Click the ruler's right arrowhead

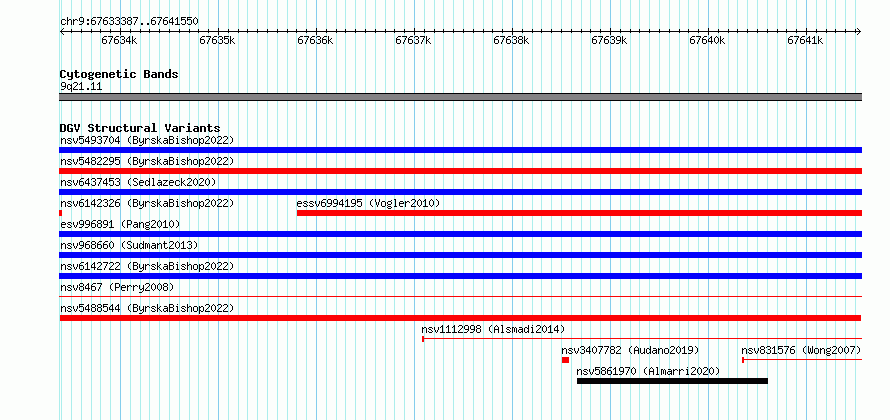(x=859, y=32)
